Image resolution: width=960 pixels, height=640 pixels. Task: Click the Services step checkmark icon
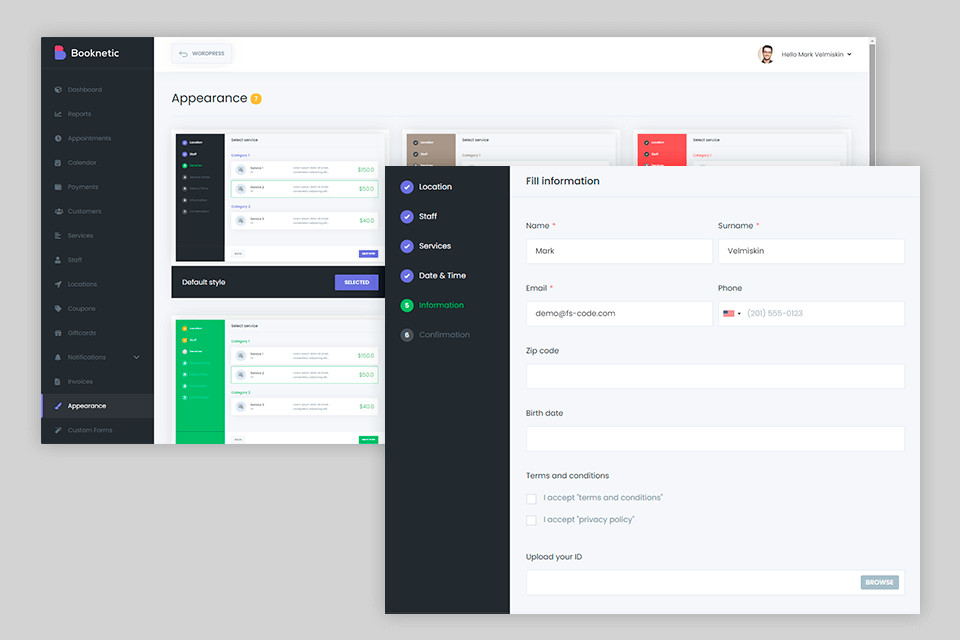(407, 246)
